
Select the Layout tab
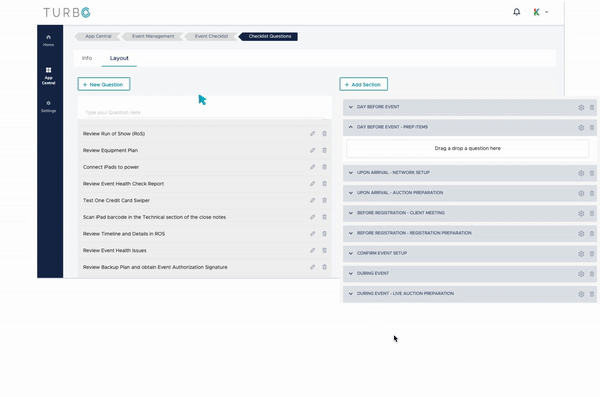click(119, 58)
